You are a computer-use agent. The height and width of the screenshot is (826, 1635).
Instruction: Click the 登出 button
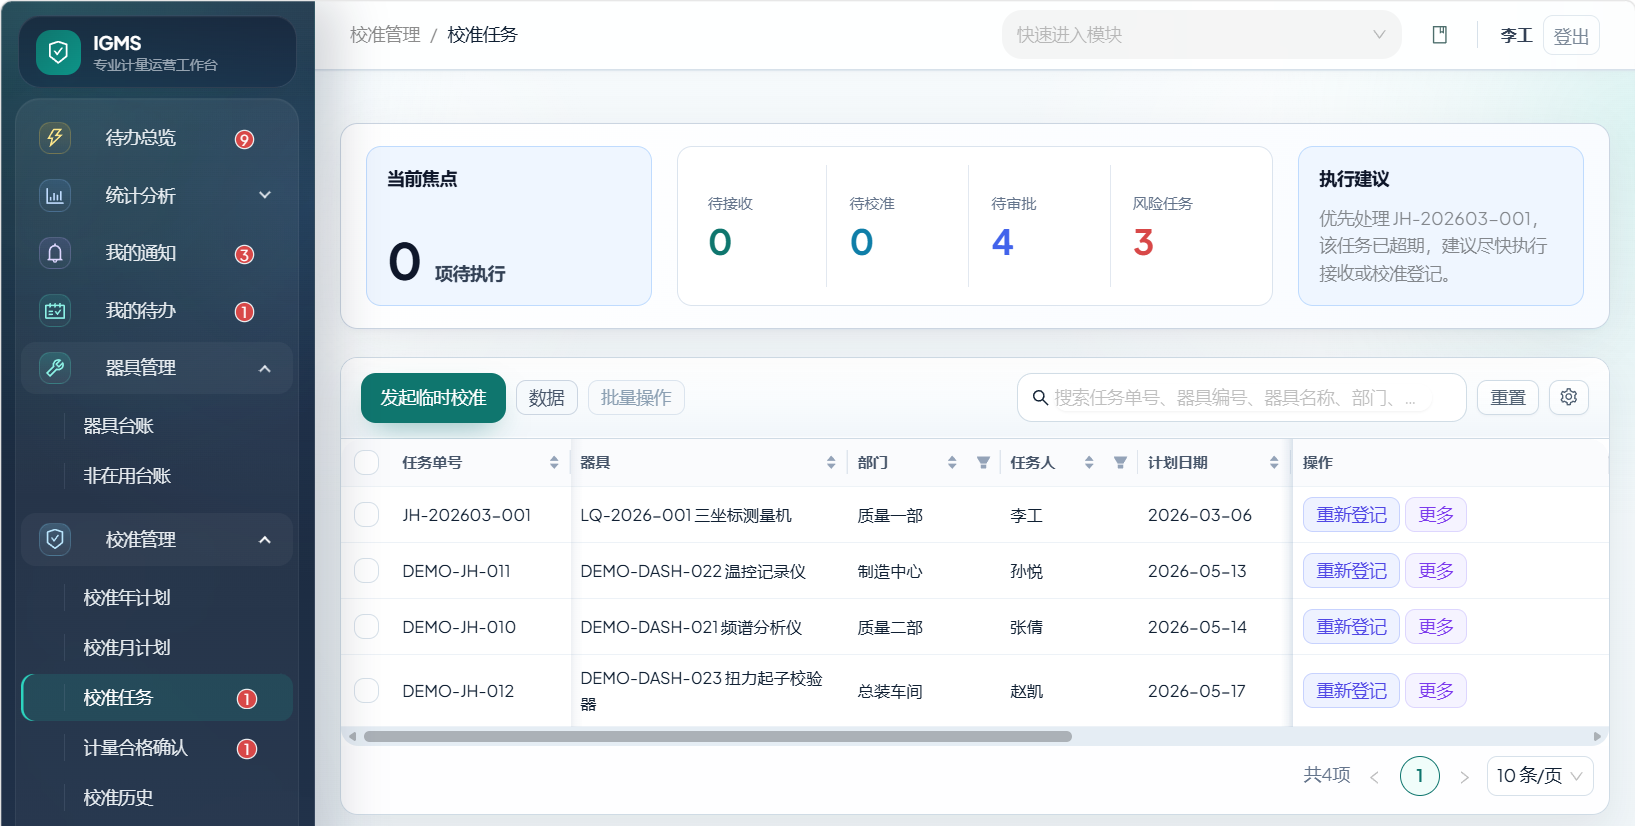(1571, 36)
